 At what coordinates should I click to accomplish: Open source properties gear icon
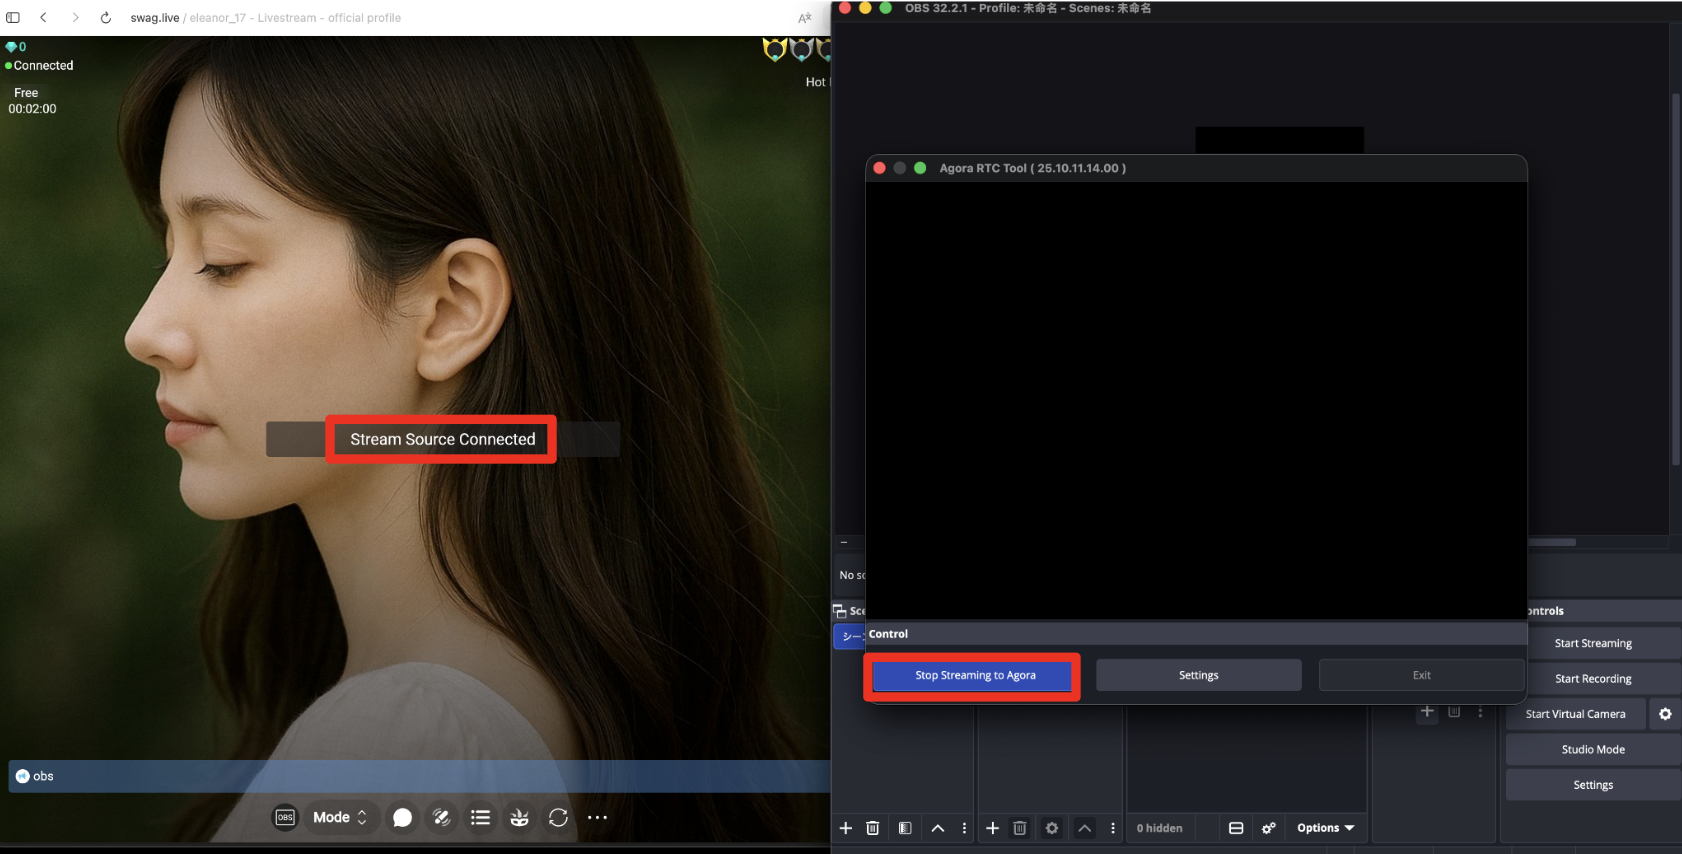(x=1052, y=828)
